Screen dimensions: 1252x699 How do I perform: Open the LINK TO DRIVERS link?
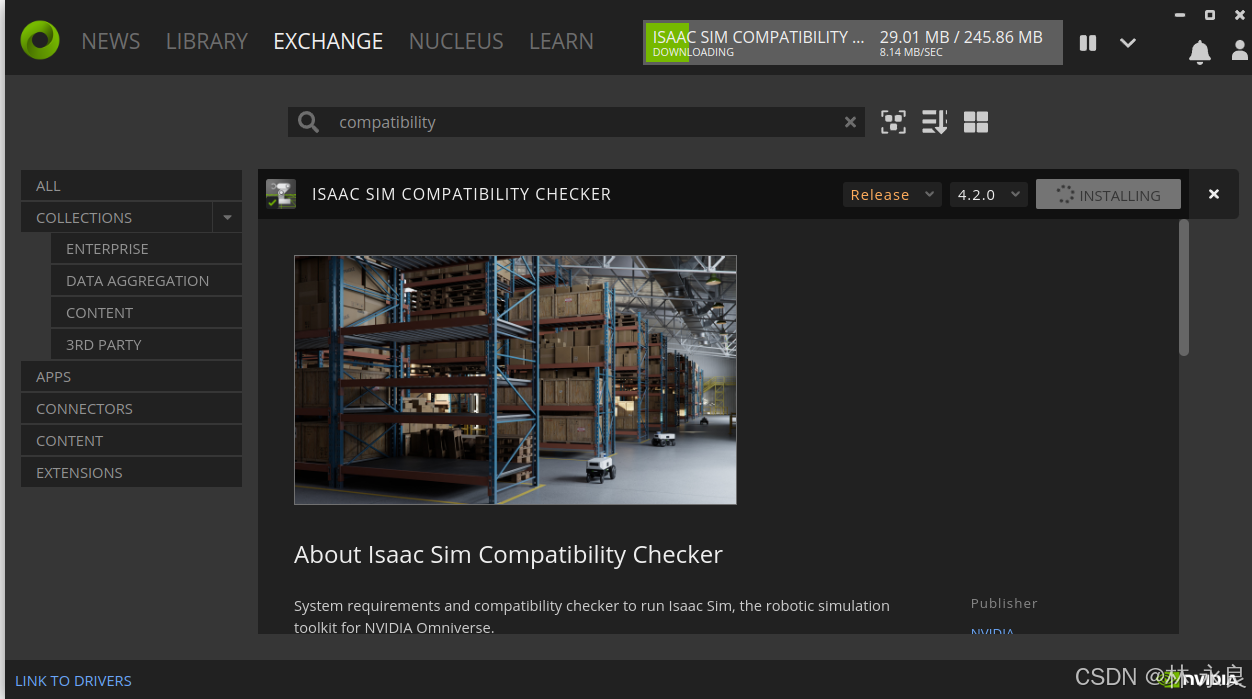[x=73, y=681]
